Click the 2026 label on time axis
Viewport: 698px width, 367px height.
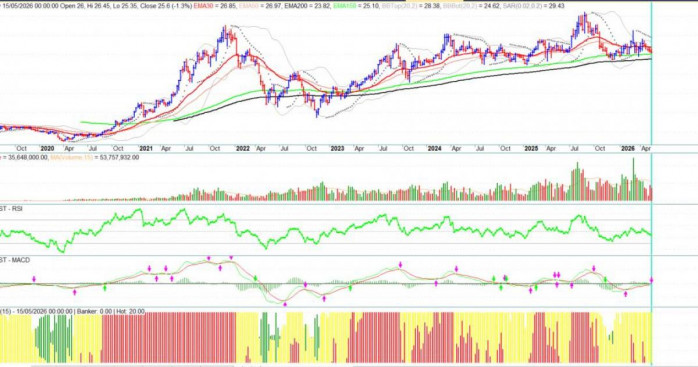click(628, 148)
